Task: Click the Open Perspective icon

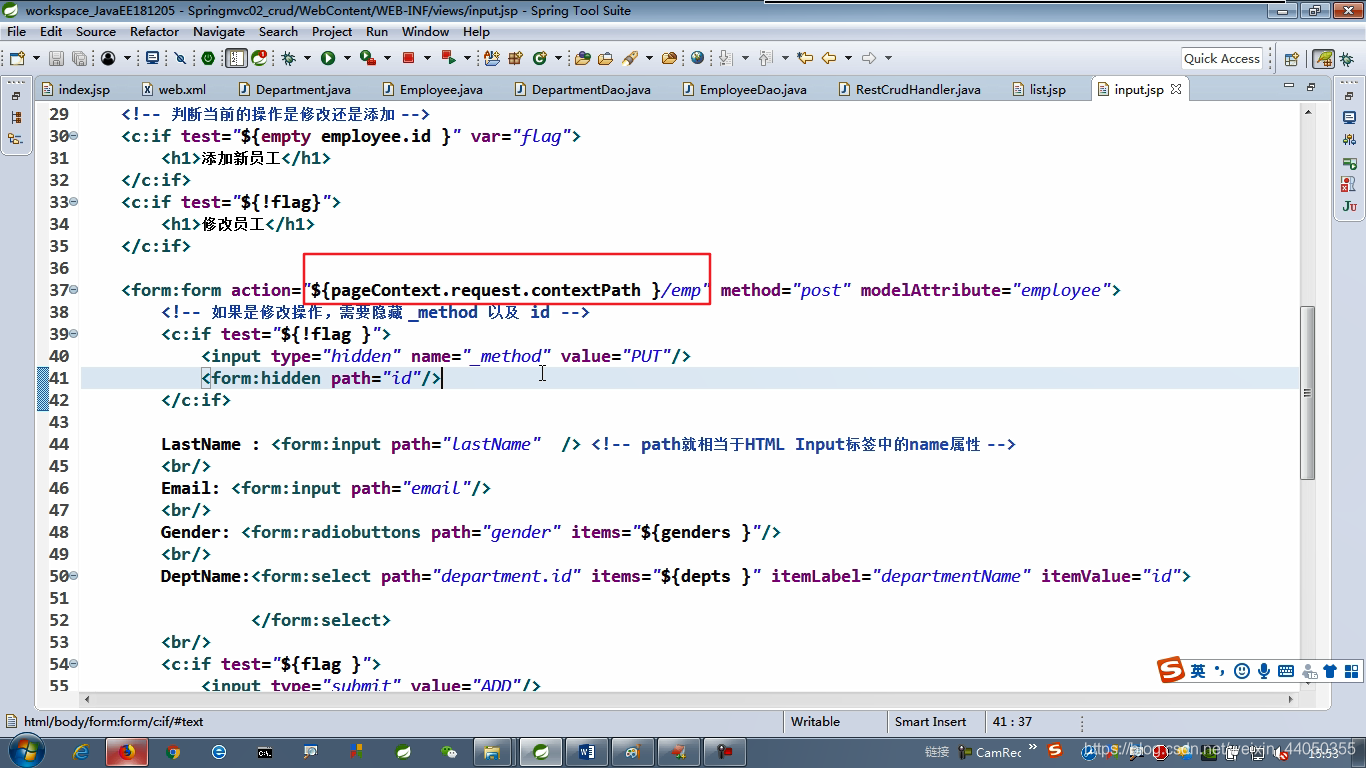Action: [x=1291, y=59]
